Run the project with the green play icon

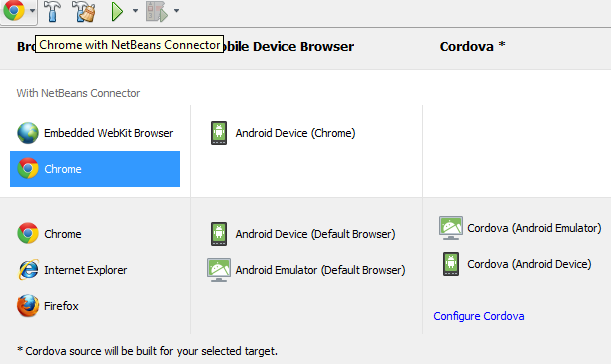coord(117,11)
